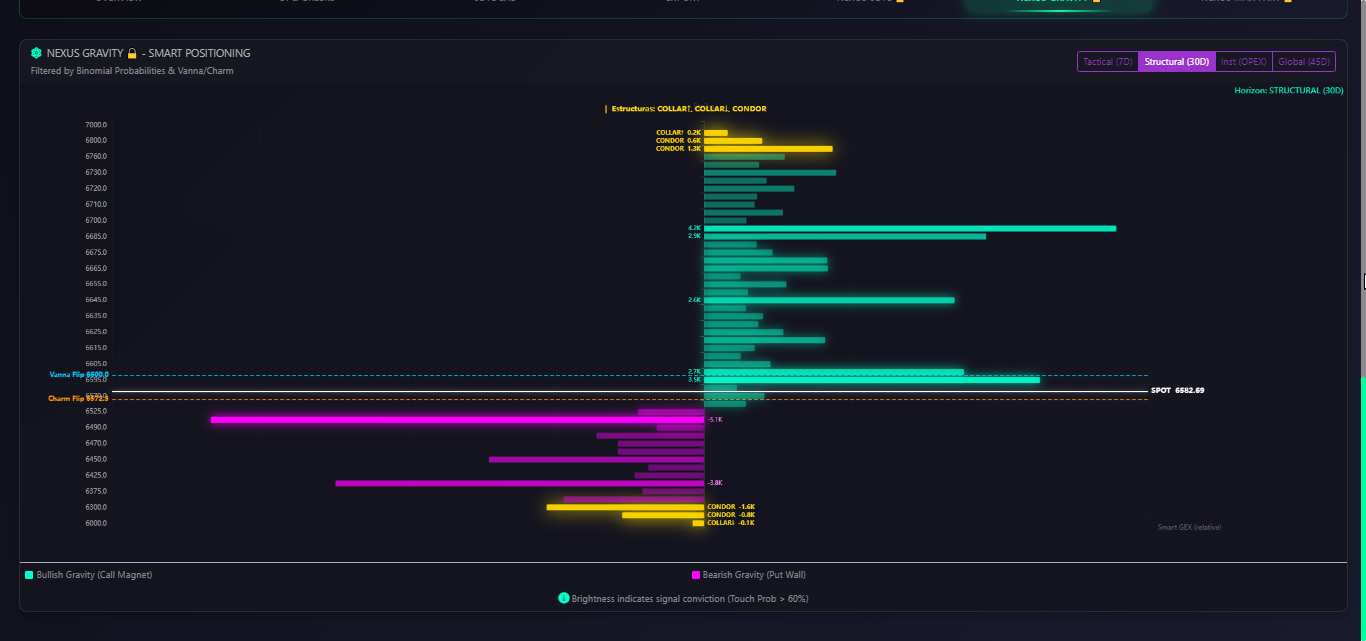Switch to Inst (OPEX) horizon
Viewport: 1366px width, 641px height.
tap(1244, 62)
